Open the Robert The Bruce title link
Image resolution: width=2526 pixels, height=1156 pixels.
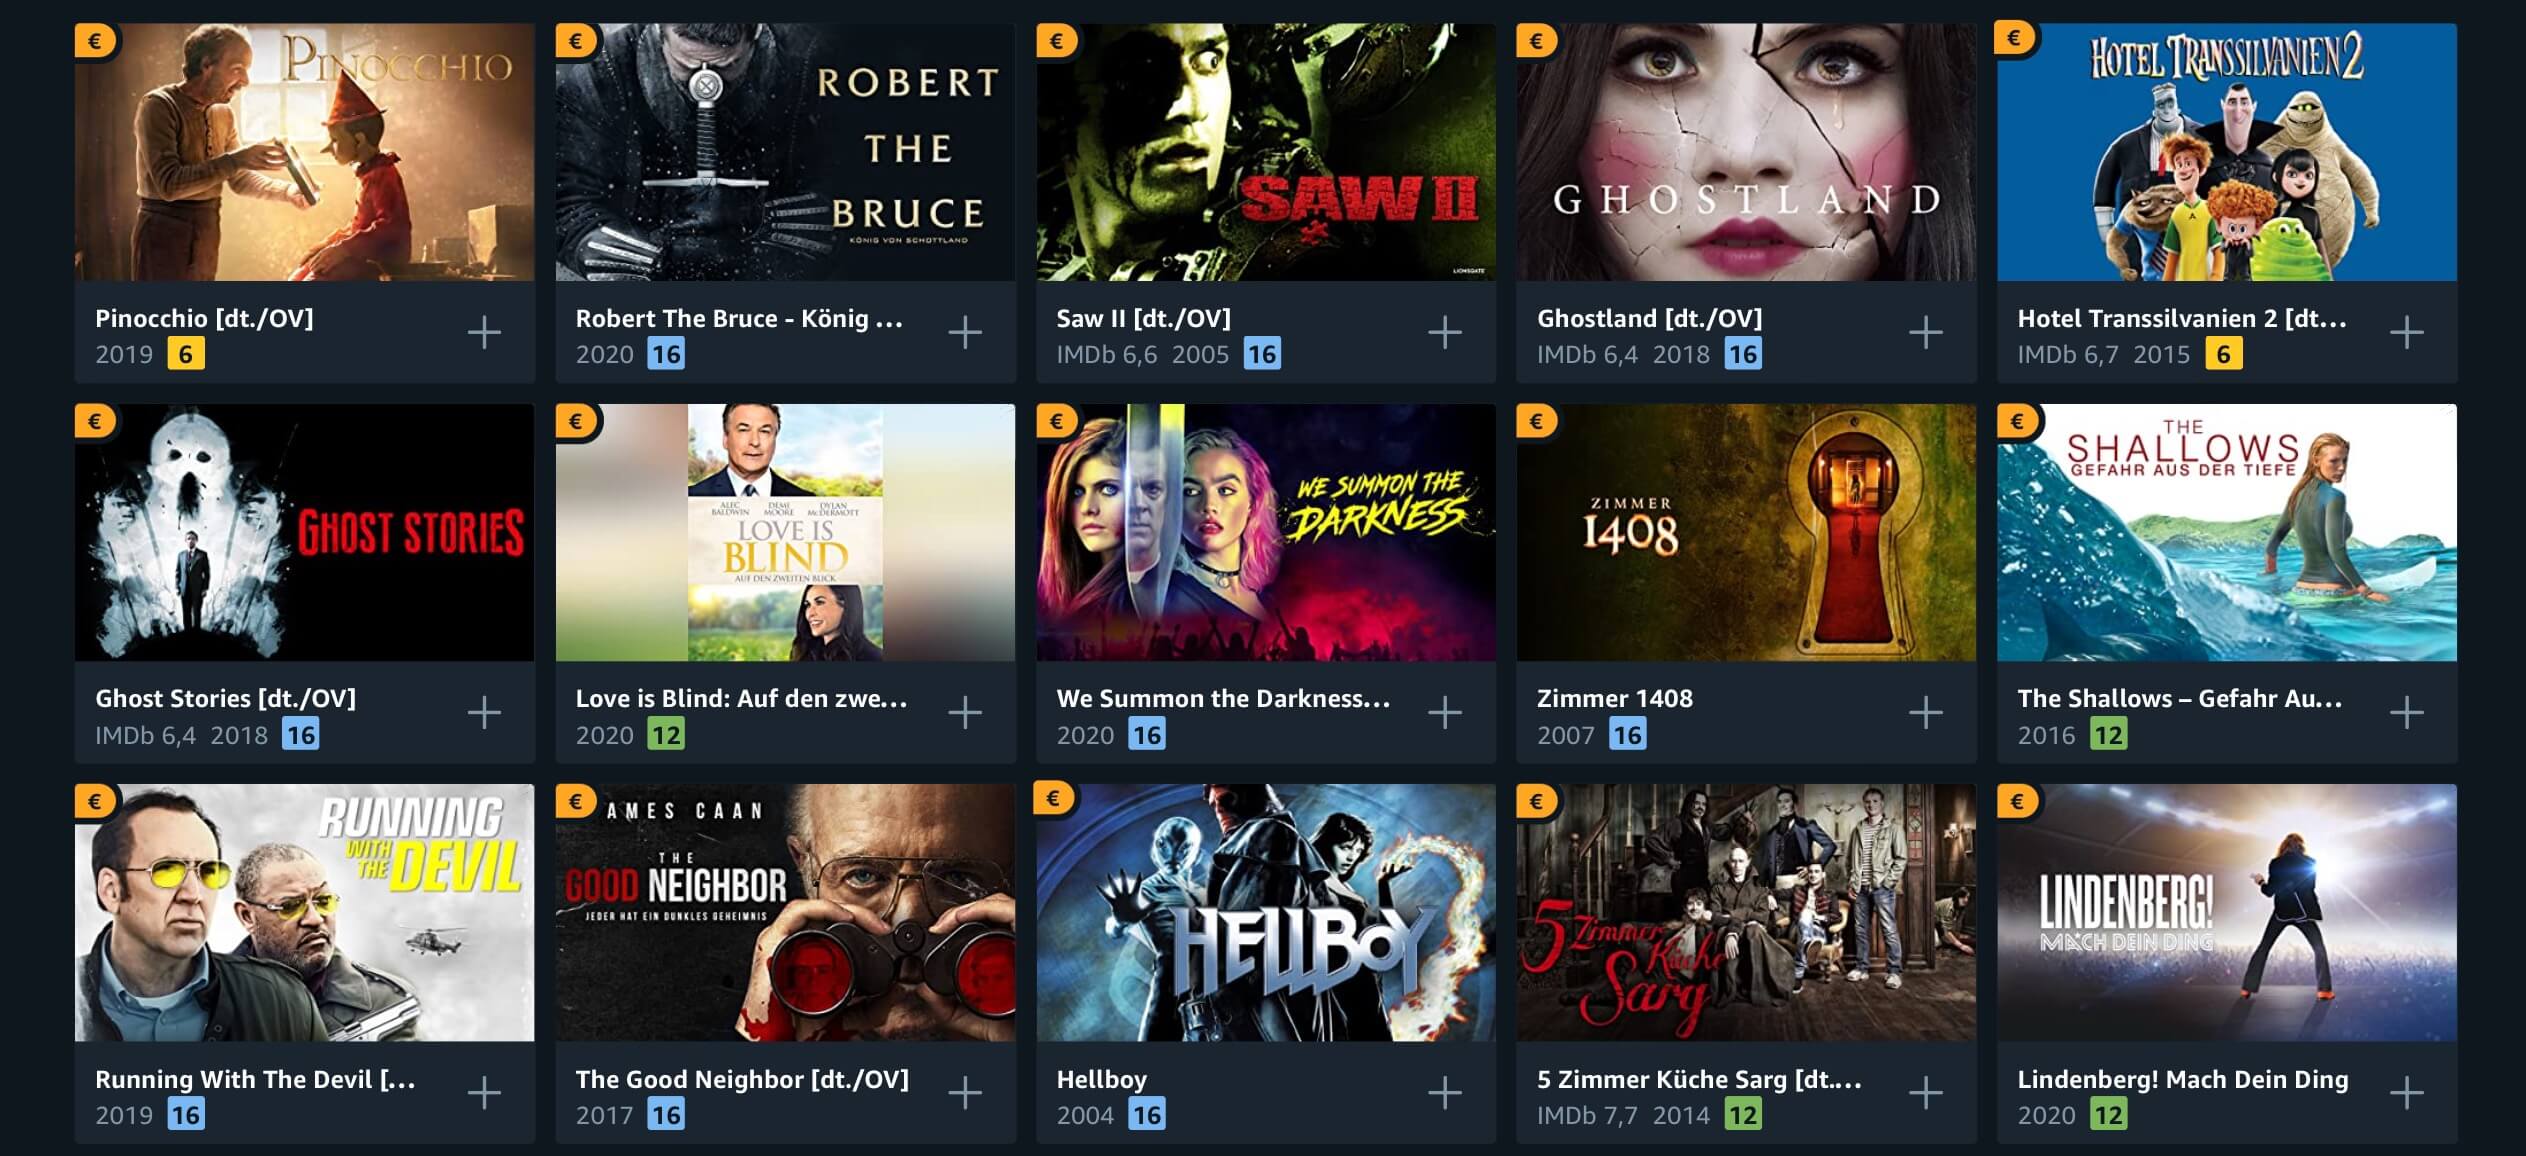click(x=739, y=318)
